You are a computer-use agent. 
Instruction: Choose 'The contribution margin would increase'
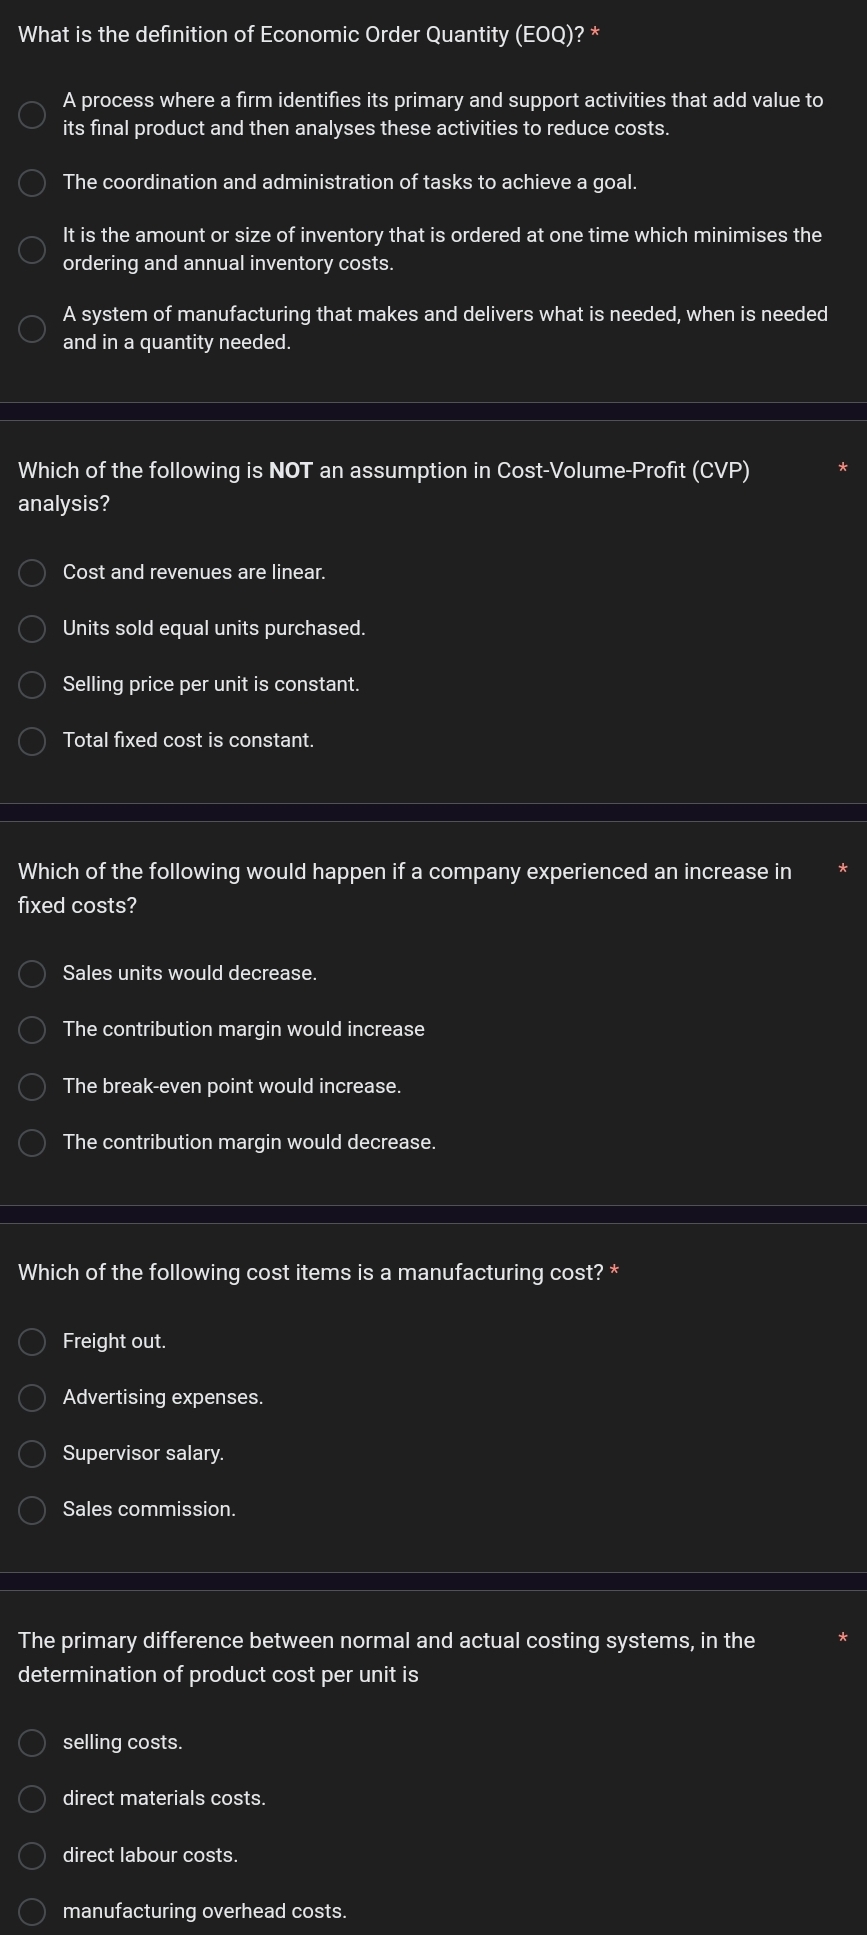32,1030
